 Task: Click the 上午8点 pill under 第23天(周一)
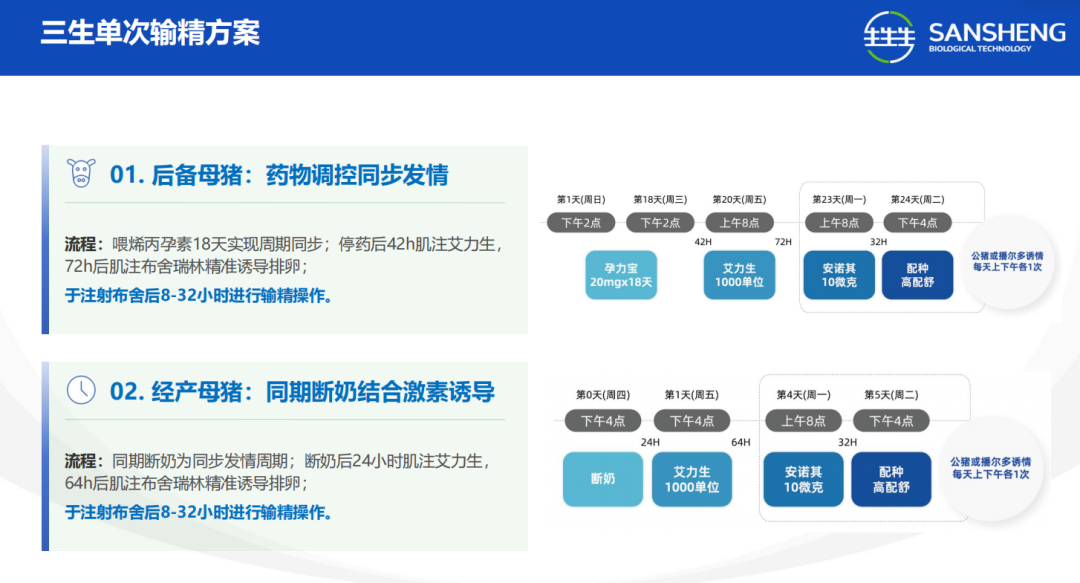839,223
